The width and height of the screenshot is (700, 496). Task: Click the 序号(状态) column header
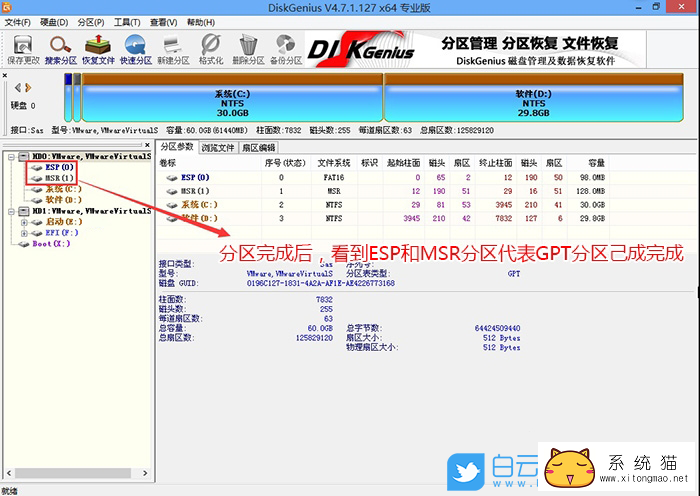pos(285,163)
